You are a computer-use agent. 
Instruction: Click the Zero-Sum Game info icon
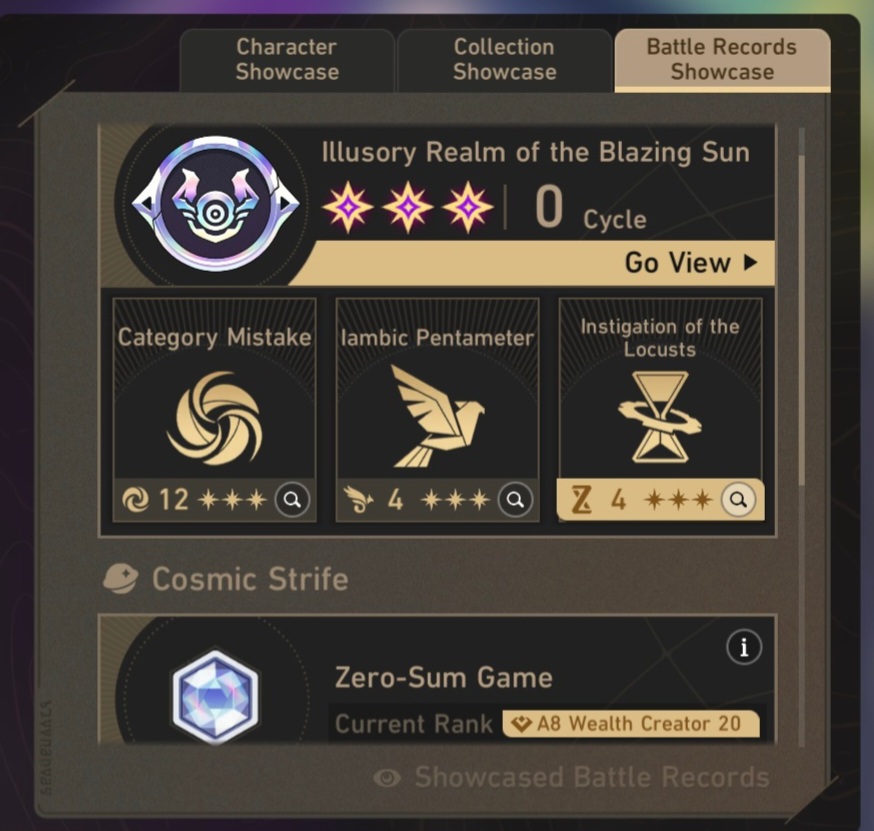coord(744,647)
